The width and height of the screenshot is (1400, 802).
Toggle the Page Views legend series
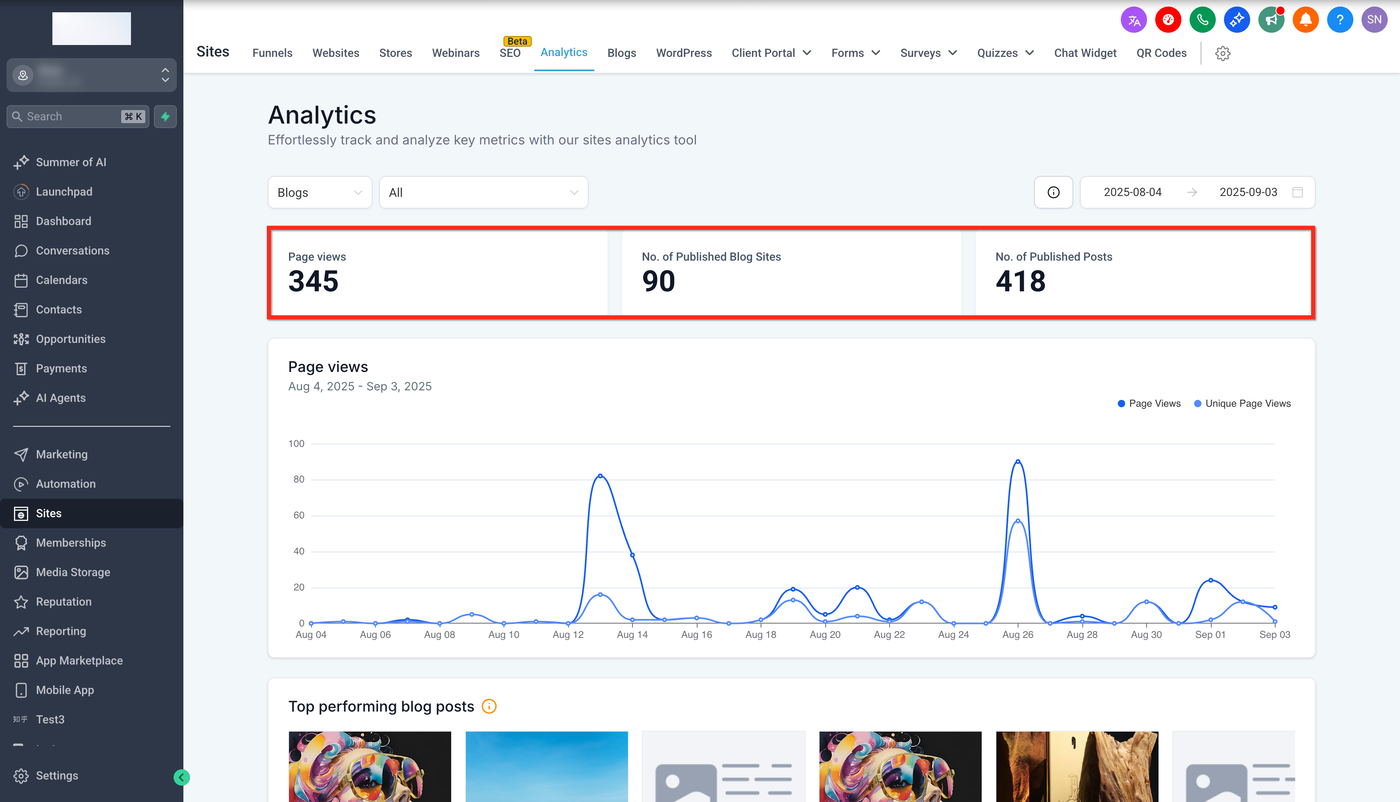pos(1149,404)
